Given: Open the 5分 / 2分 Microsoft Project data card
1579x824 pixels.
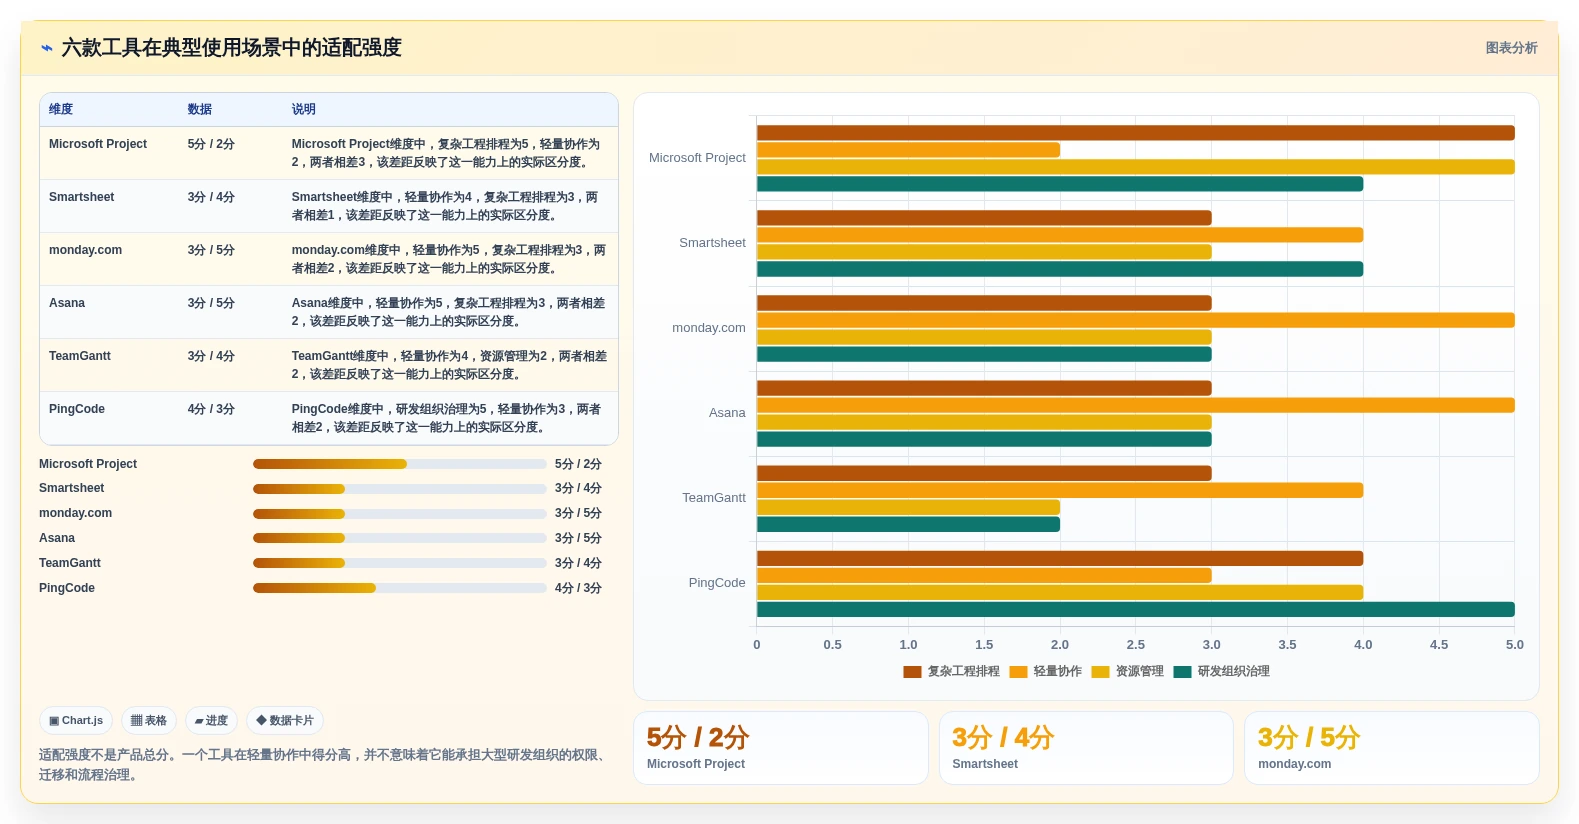Looking at the screenshot, I should coord(780,748).
